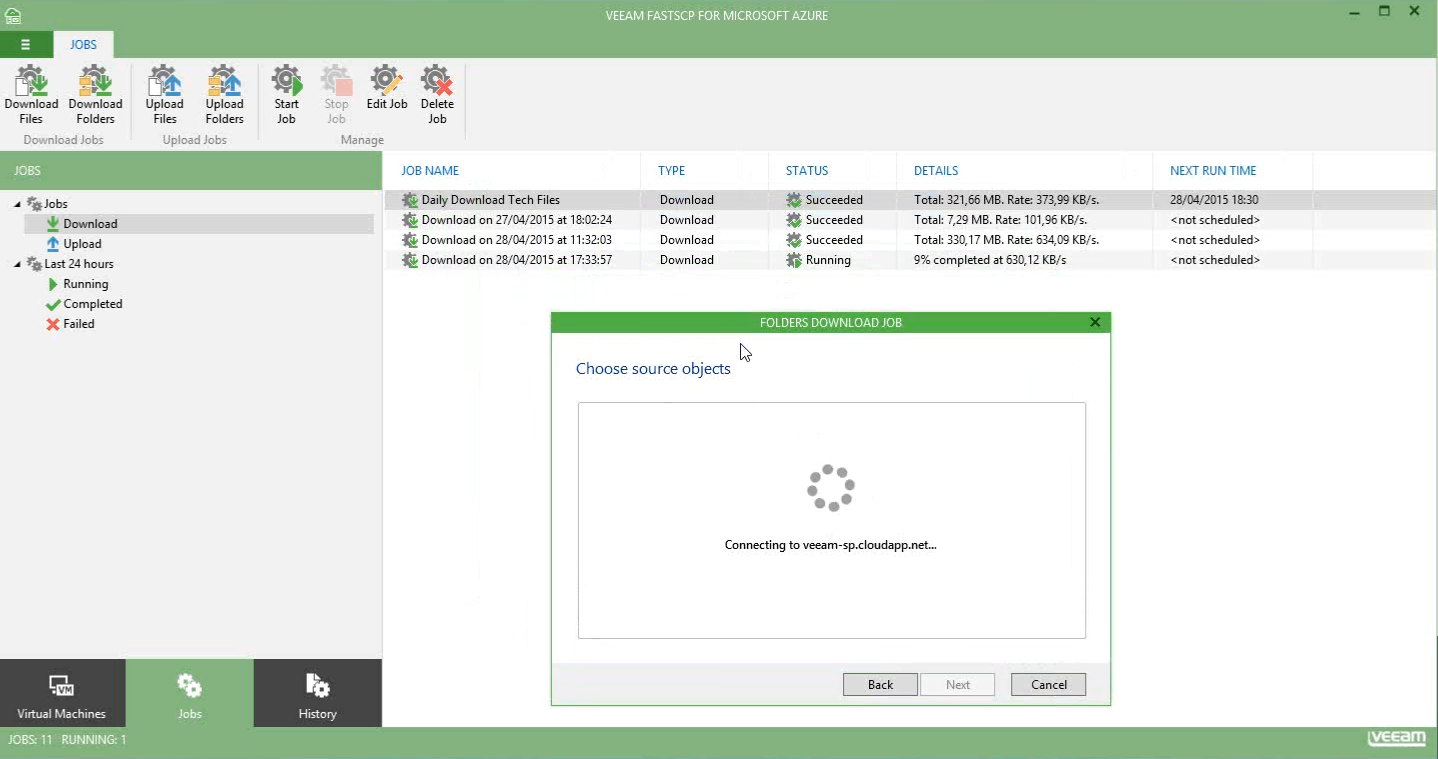This screenshot has height=759, width=1438.
Task: Open the hamburger main menu button
Action: [x=26, y=44]
